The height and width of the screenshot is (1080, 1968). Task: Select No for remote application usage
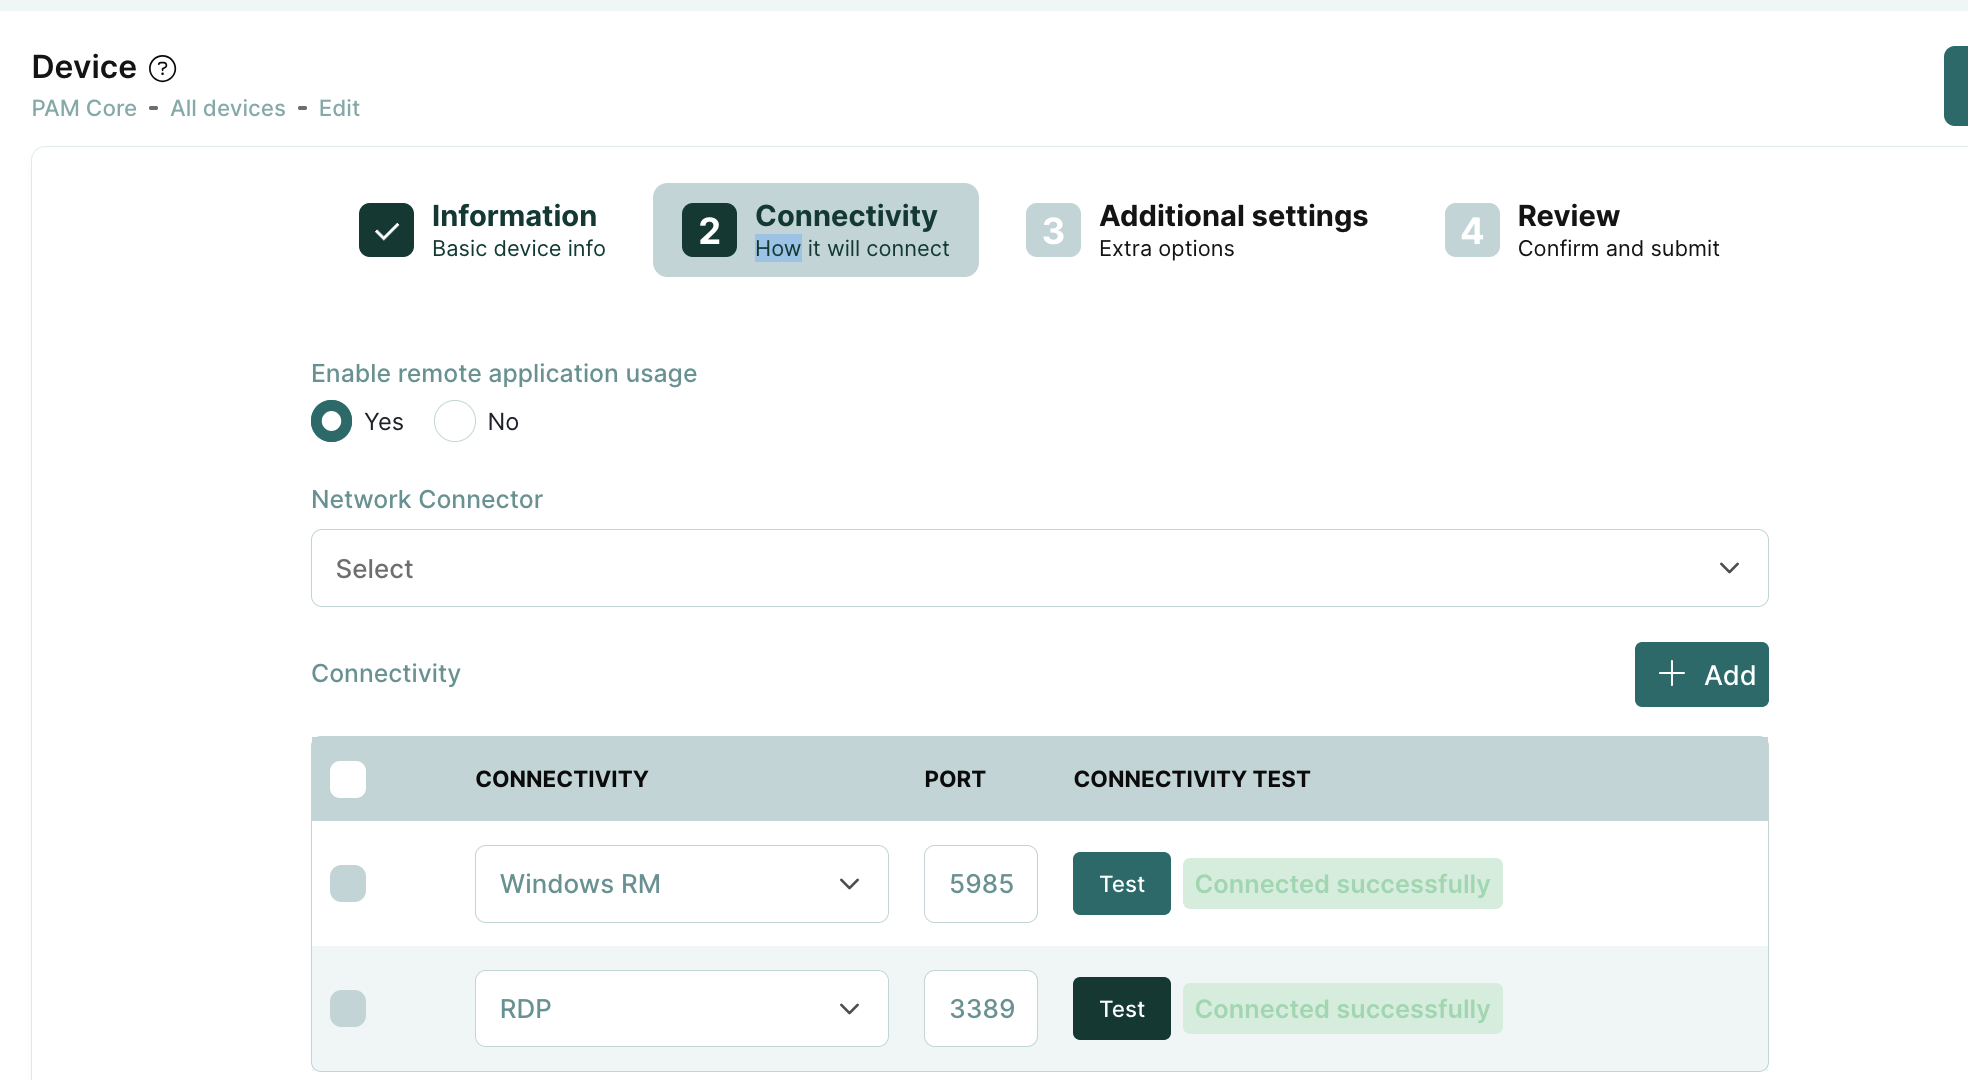point(454,421)
